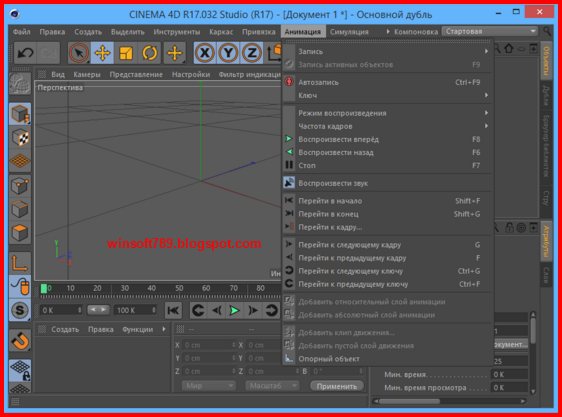This screenshot has width=562, height=417.
Task: Expand the Запись submenu
Action: 388,52
